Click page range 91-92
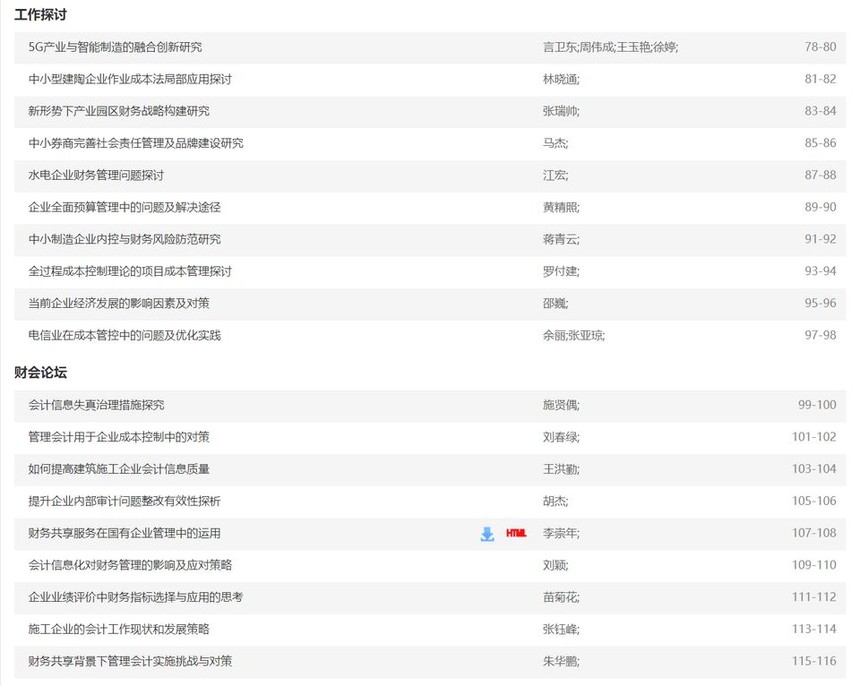This screenshot has height=686, width=860. [x=821, y=239]
